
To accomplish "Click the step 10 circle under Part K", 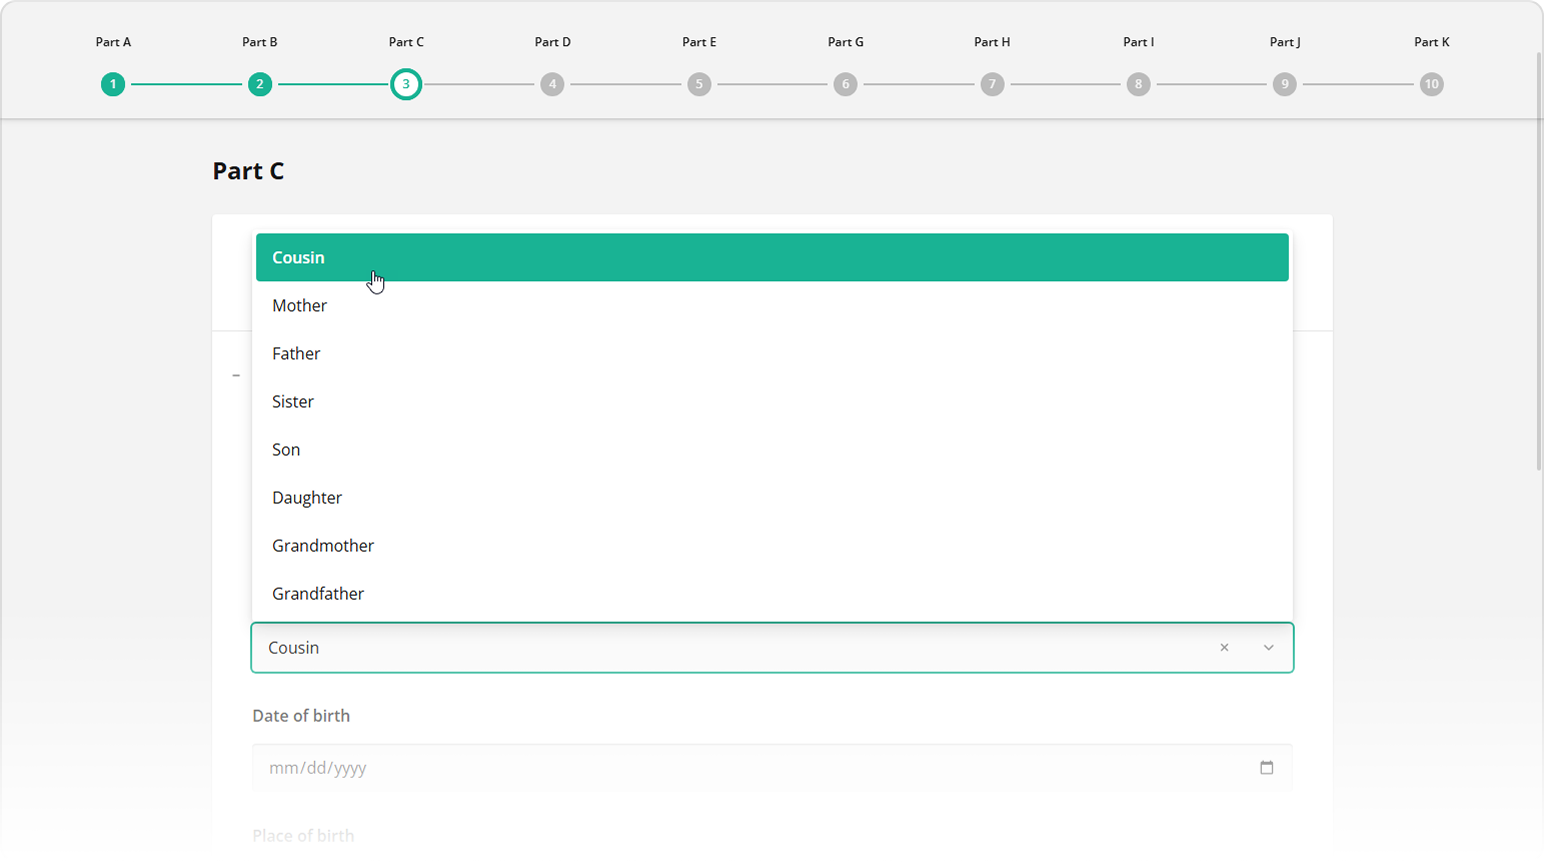I will tap(1431, 84).
